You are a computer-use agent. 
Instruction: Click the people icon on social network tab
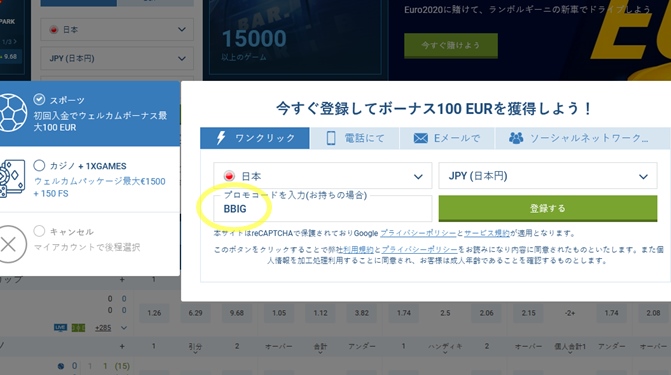(x=516, y=138)
